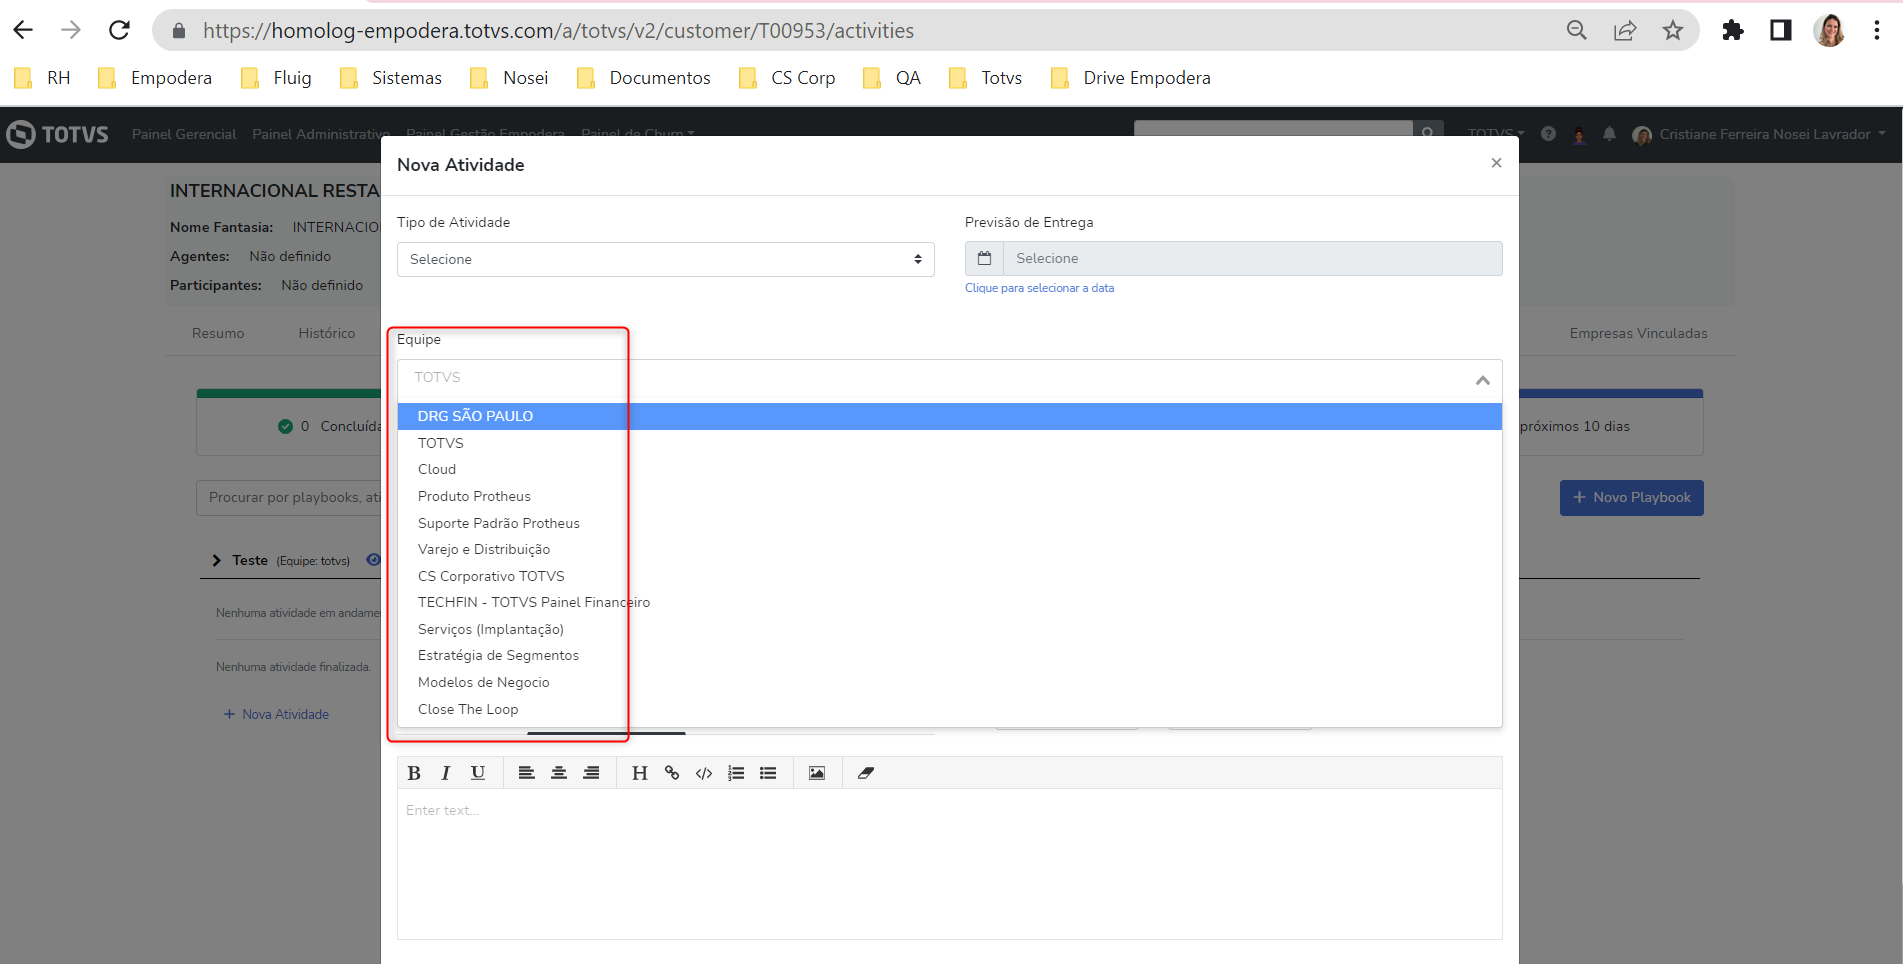Open the Tipo de Atividade dropdown
Image resolution: width=1903 pixels, height=964 pixels.
(666, 259)
